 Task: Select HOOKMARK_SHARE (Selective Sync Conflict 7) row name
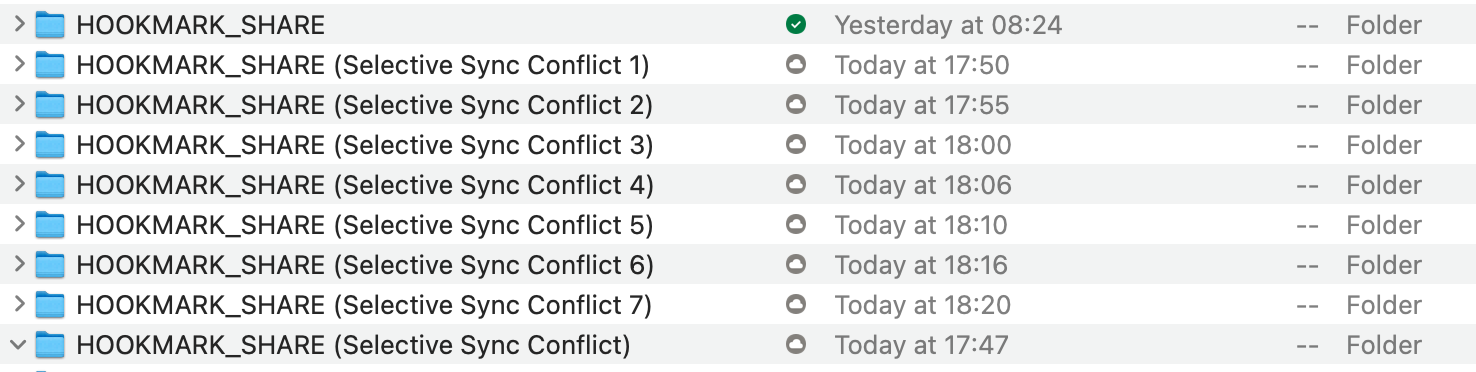click(x=364, y=306)
